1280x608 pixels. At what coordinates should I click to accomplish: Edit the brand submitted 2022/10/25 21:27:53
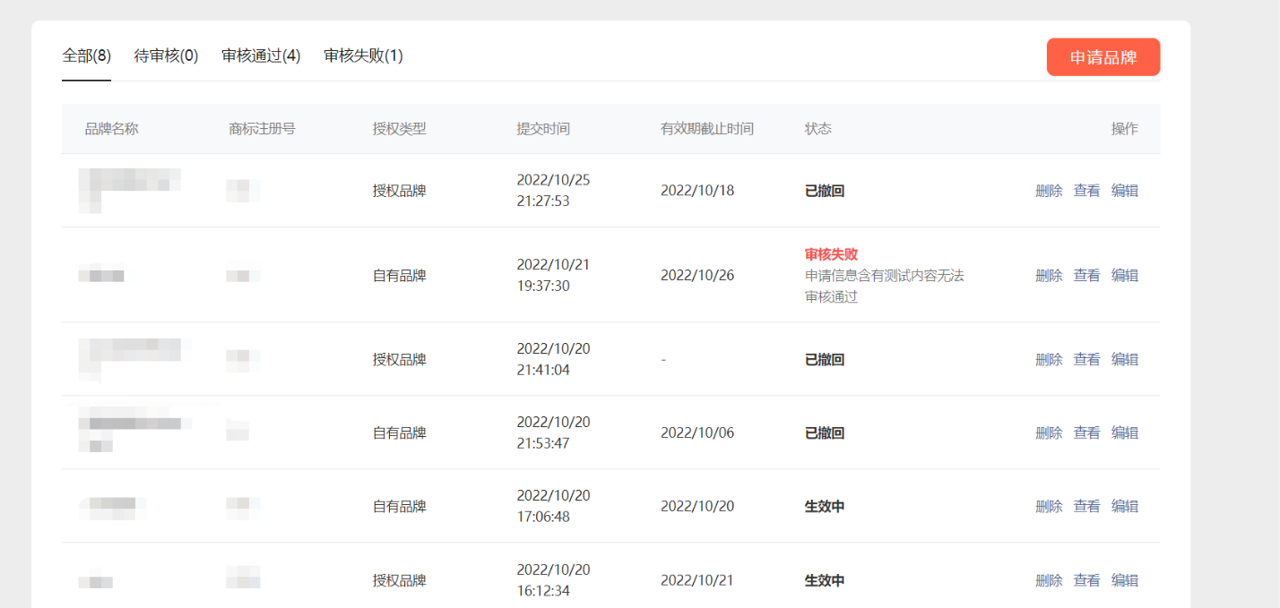click(x=1125, y=191)
